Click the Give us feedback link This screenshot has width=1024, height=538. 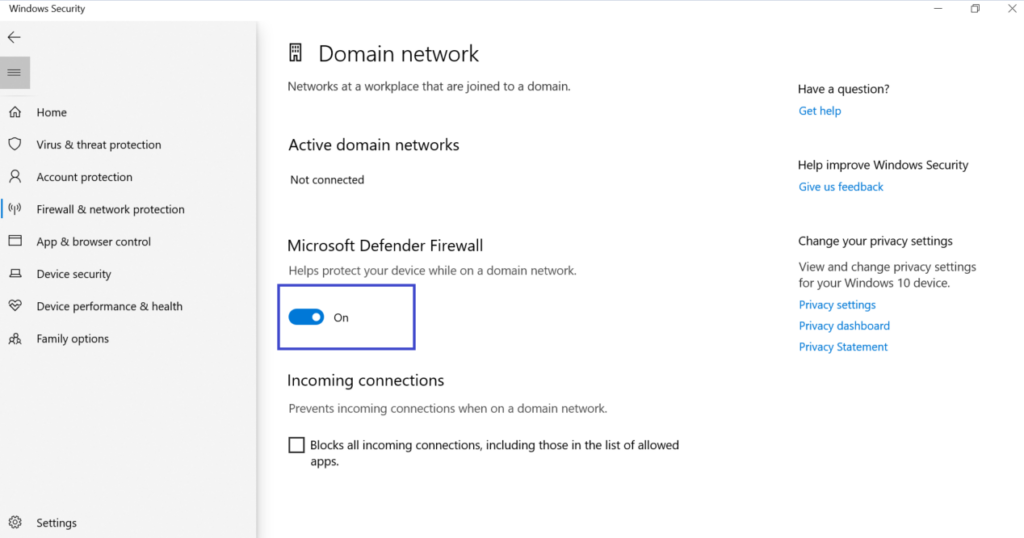coord(841,187)
